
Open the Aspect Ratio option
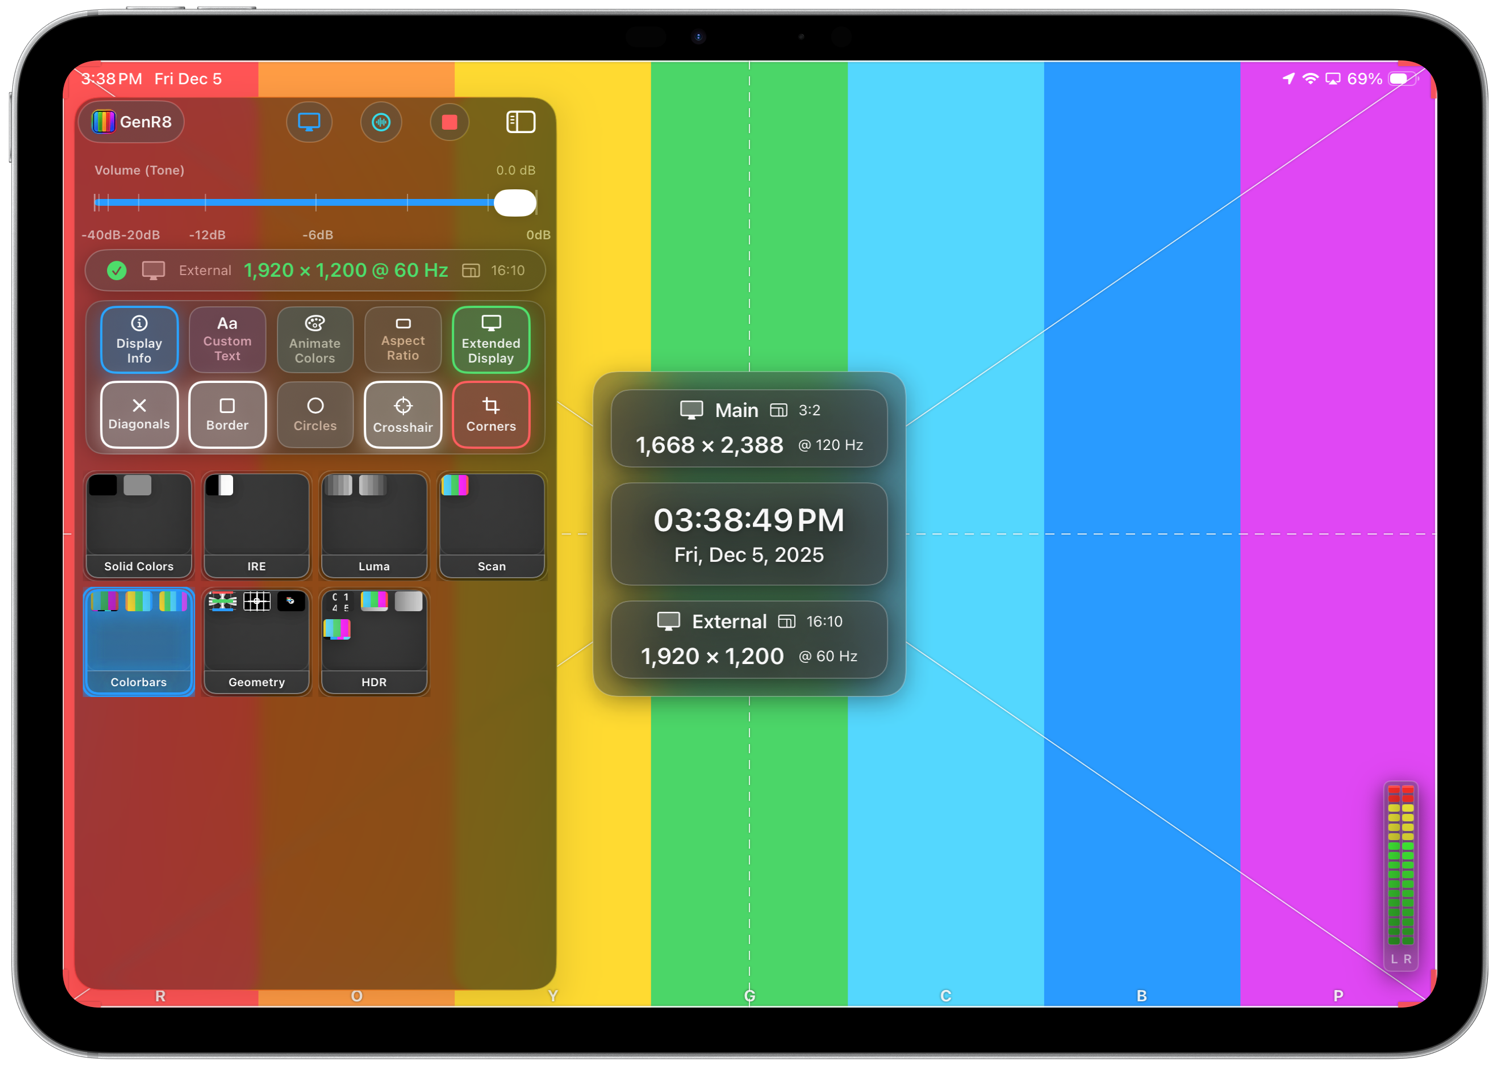coord(403,340)
